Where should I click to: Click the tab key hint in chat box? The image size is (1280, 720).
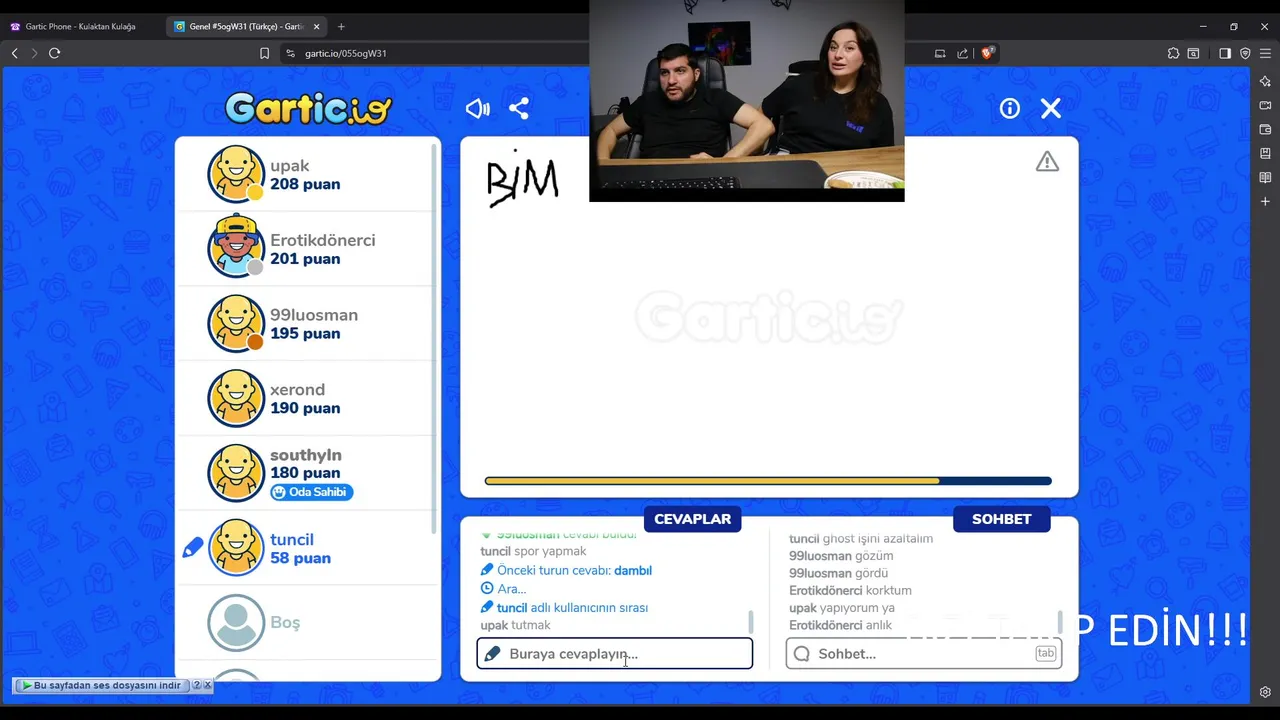pyautogui.click(x=1045, y=653)
